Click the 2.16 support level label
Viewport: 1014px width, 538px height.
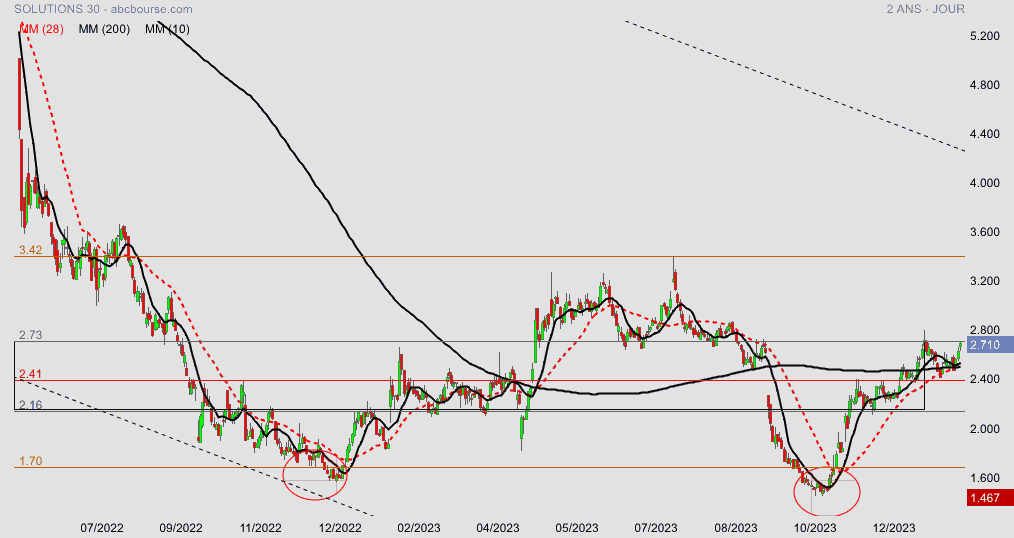30,405
